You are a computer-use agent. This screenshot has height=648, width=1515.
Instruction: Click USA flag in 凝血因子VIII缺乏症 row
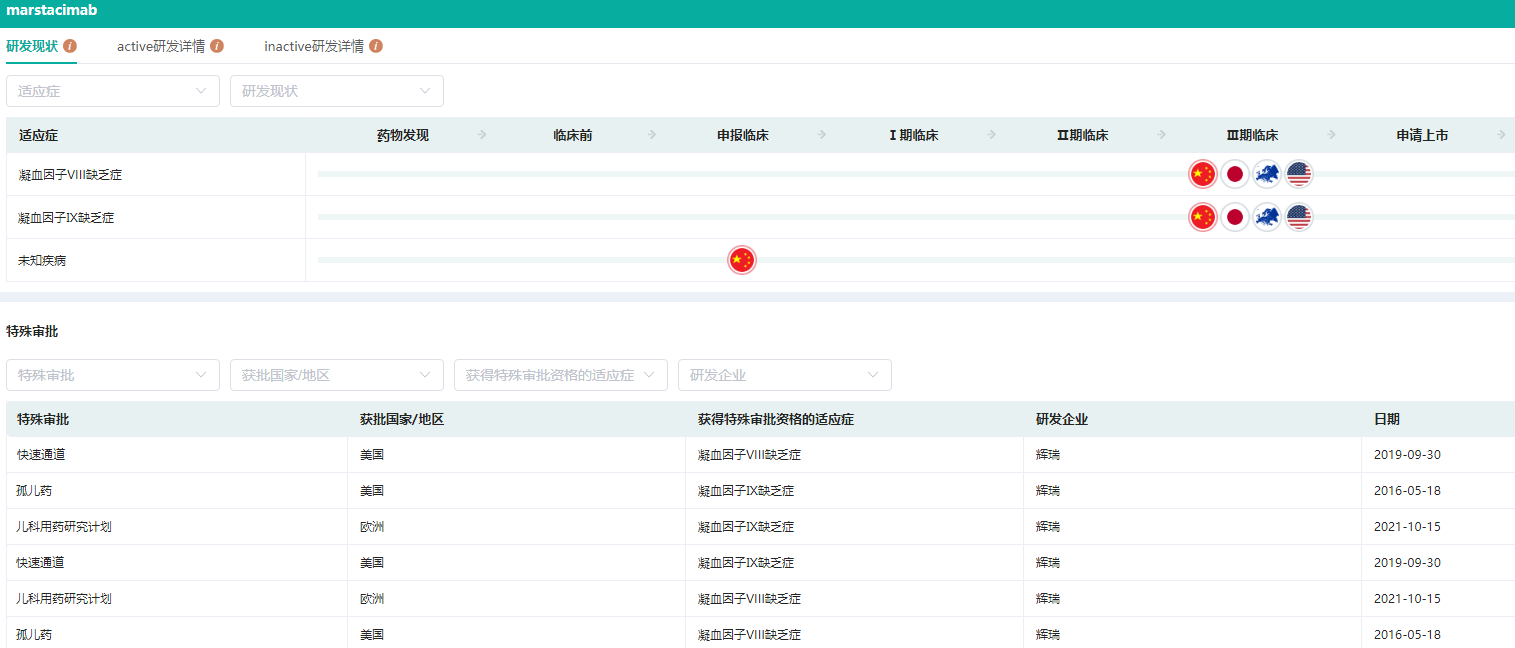coord(1299,174)
